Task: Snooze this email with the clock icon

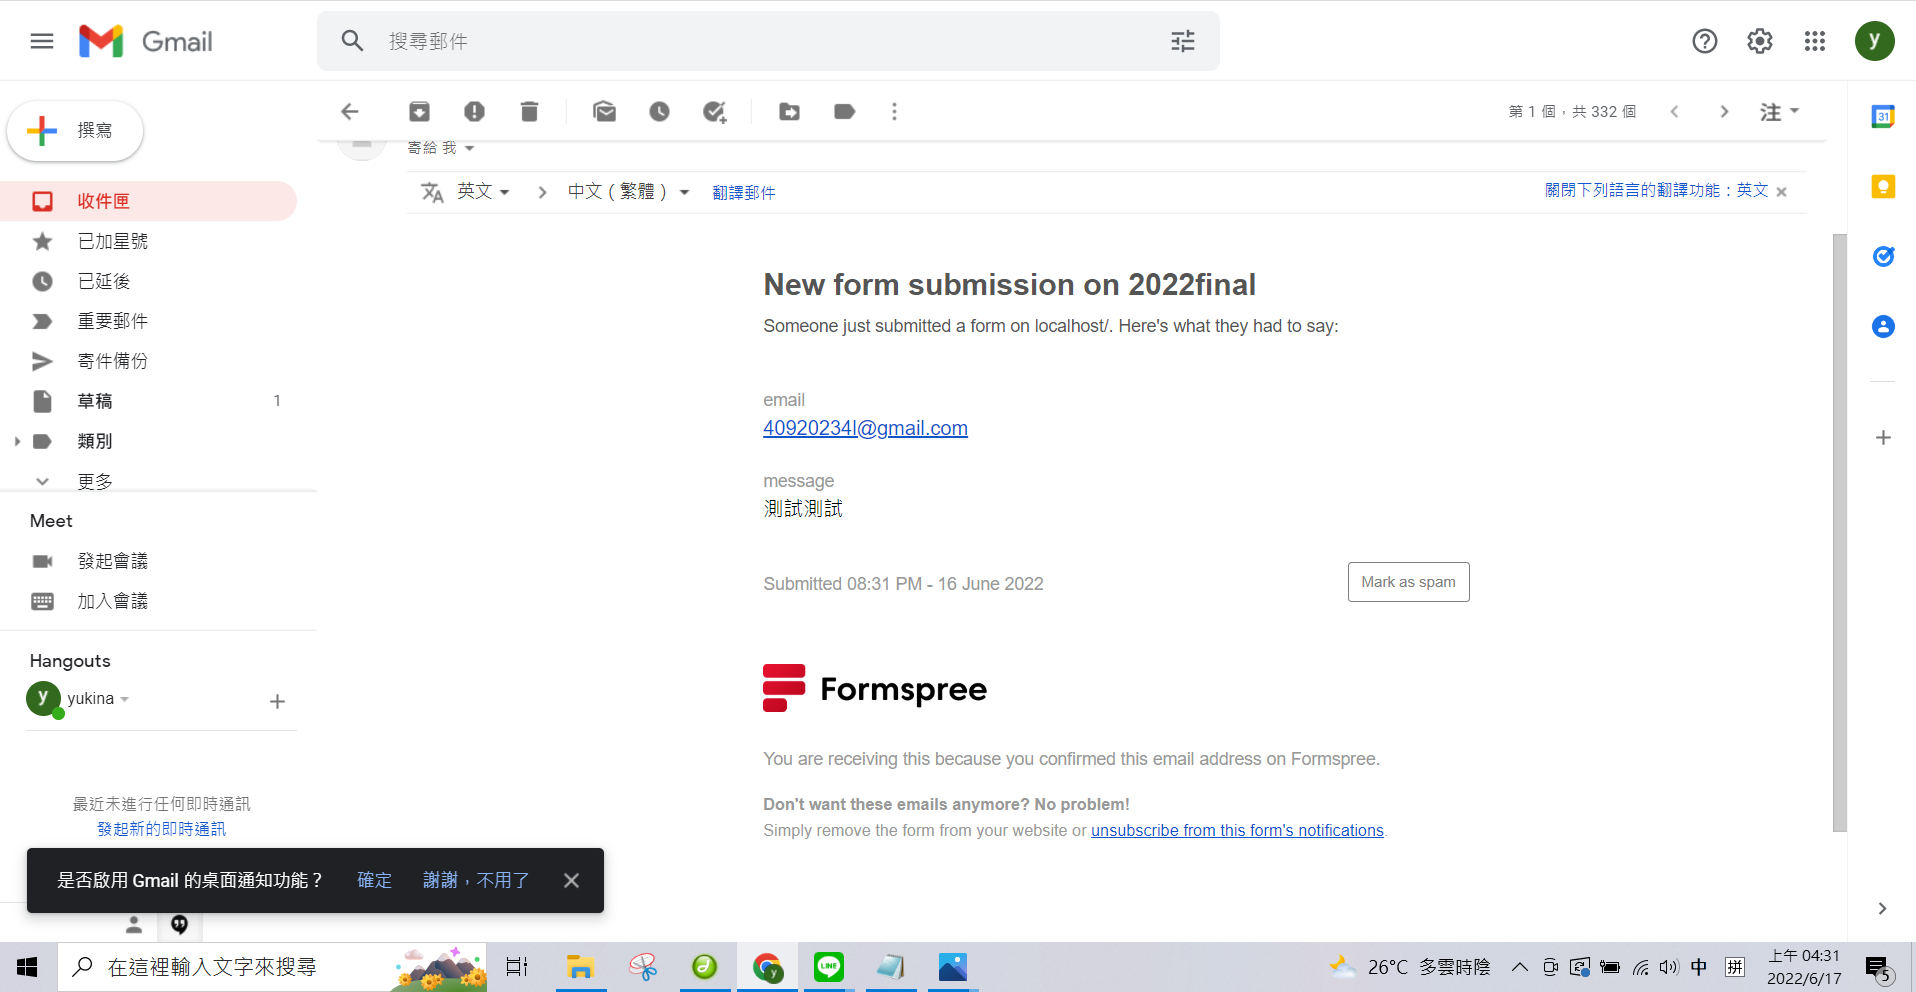Action: point(659,112)
